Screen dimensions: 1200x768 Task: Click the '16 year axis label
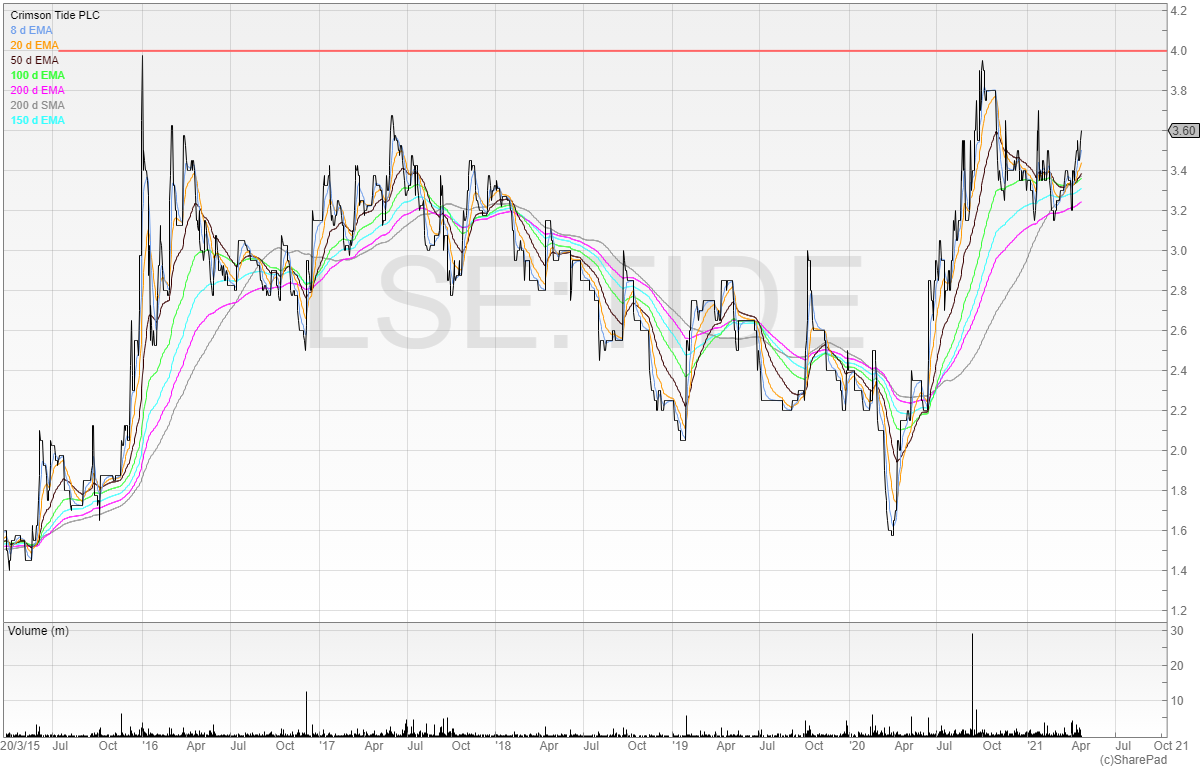pos(149,746)
